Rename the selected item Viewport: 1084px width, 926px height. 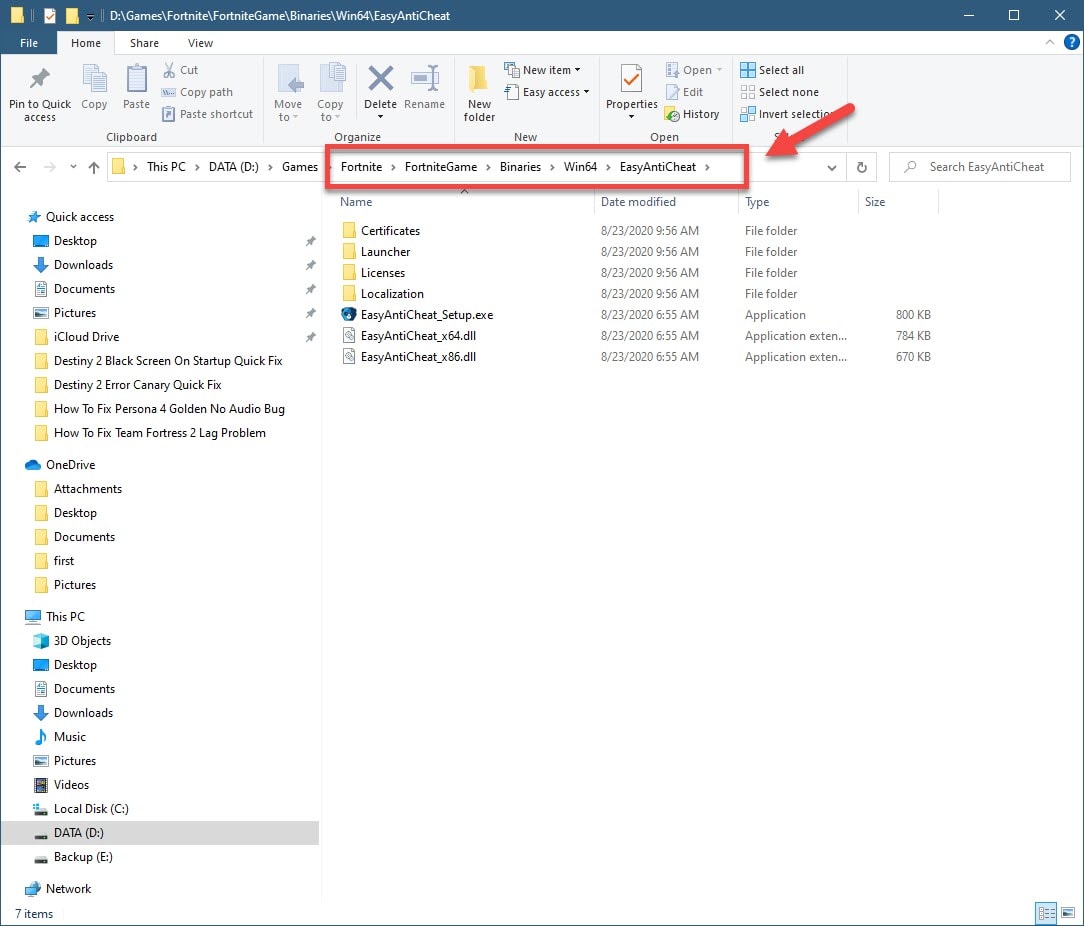(424, 87)
